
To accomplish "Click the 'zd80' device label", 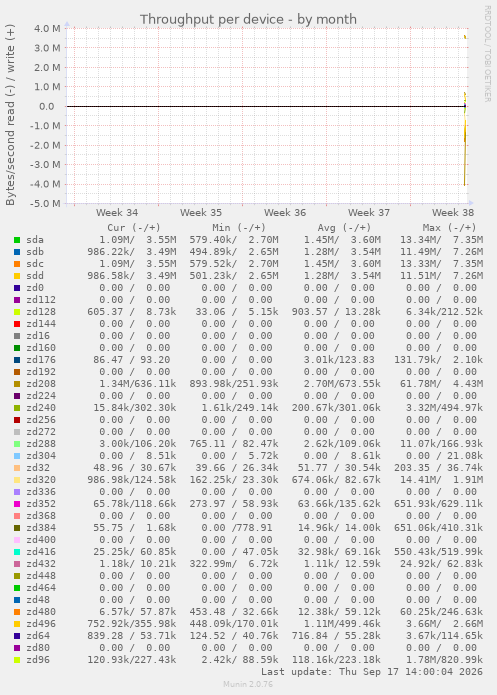I will click(x=38, y=648).
